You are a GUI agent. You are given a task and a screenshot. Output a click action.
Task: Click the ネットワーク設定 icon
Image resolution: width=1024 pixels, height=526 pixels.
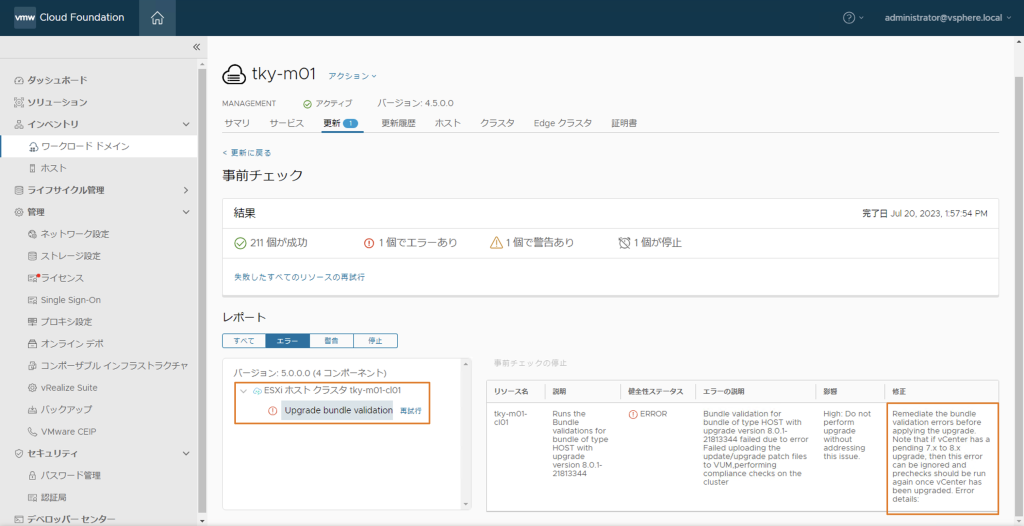pos(33,234)
